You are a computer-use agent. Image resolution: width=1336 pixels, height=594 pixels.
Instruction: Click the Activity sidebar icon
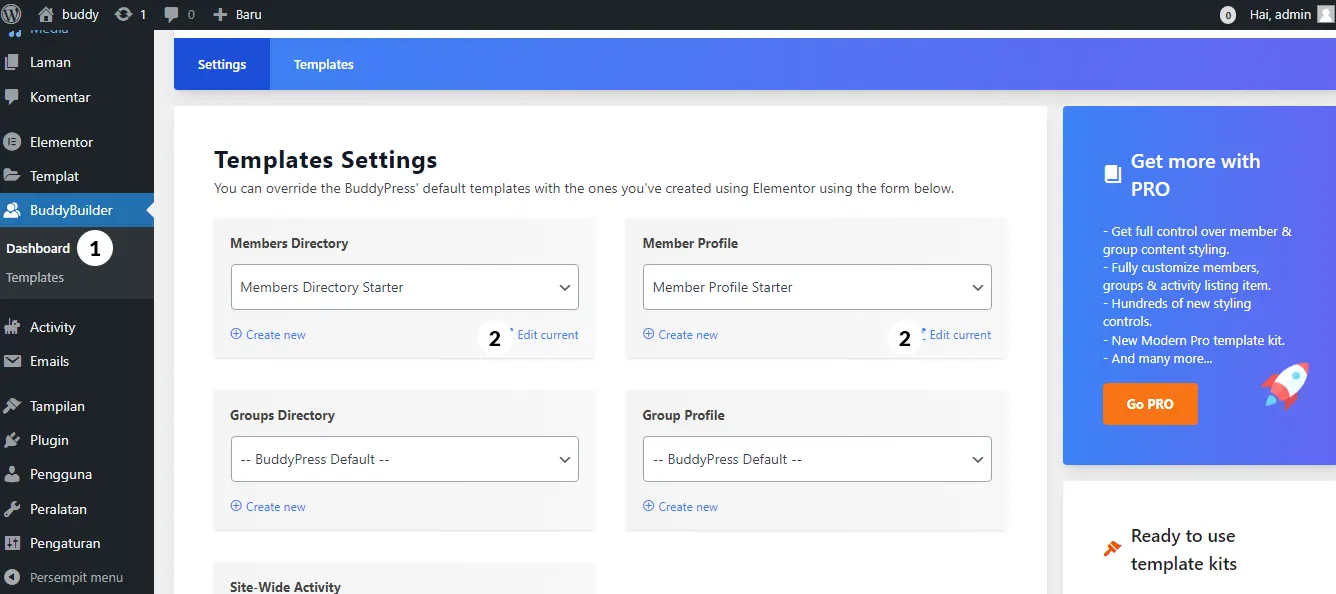pyautogui.click(x=12, y=327)
